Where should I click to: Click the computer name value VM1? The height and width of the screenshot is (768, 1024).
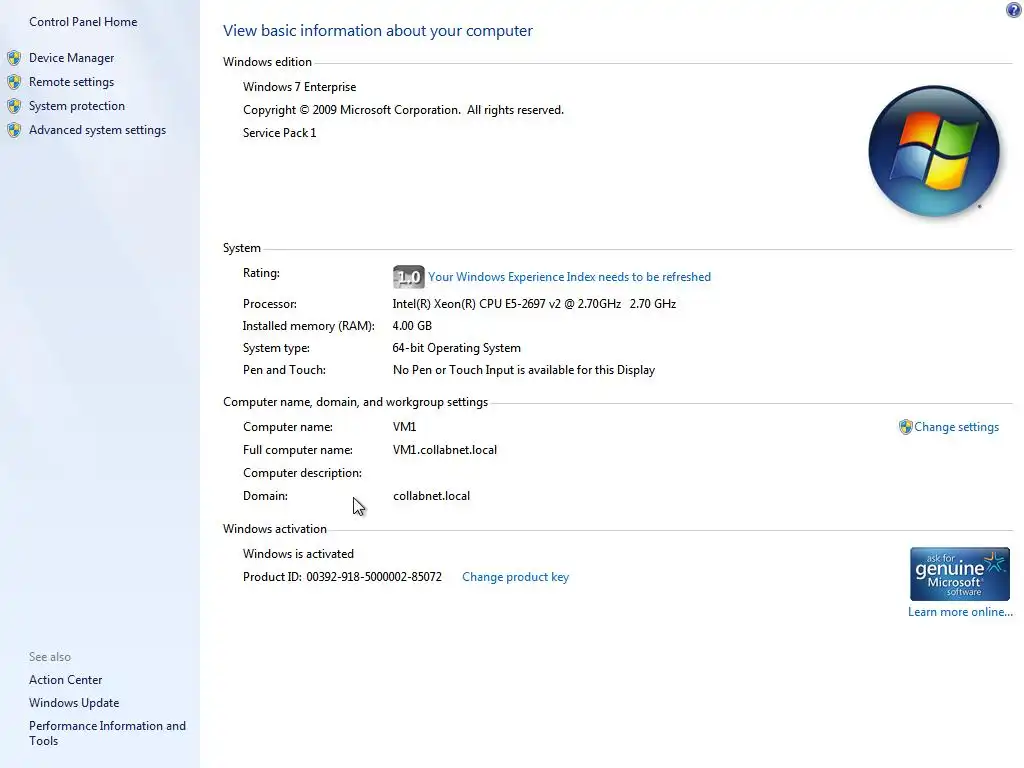[x=404, y=427]
